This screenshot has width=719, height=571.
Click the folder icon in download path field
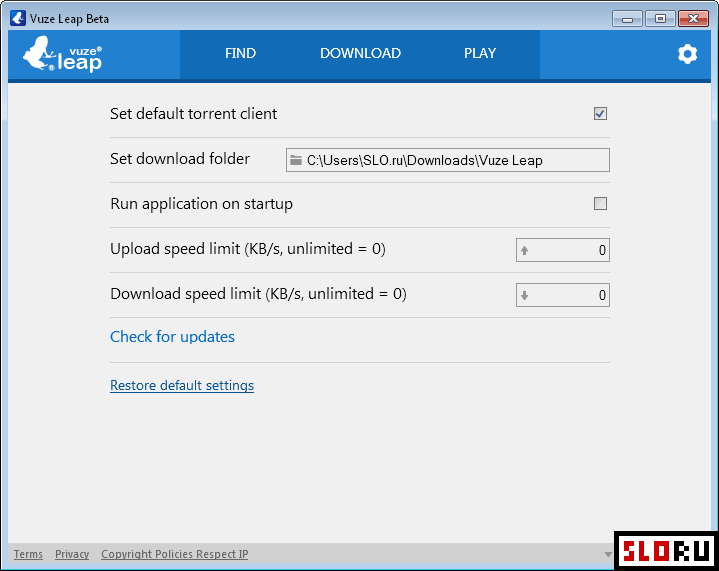coord(296,160)
